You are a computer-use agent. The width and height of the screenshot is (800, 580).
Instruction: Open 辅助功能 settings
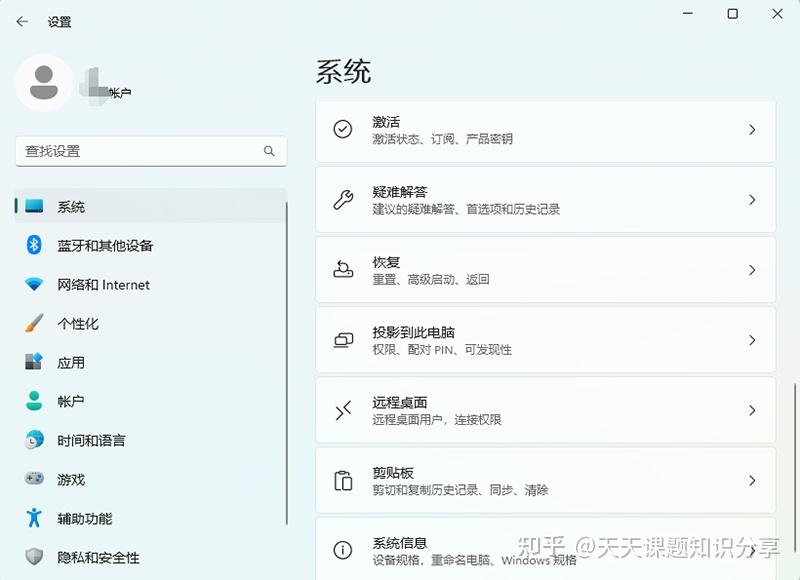(151, 518)
